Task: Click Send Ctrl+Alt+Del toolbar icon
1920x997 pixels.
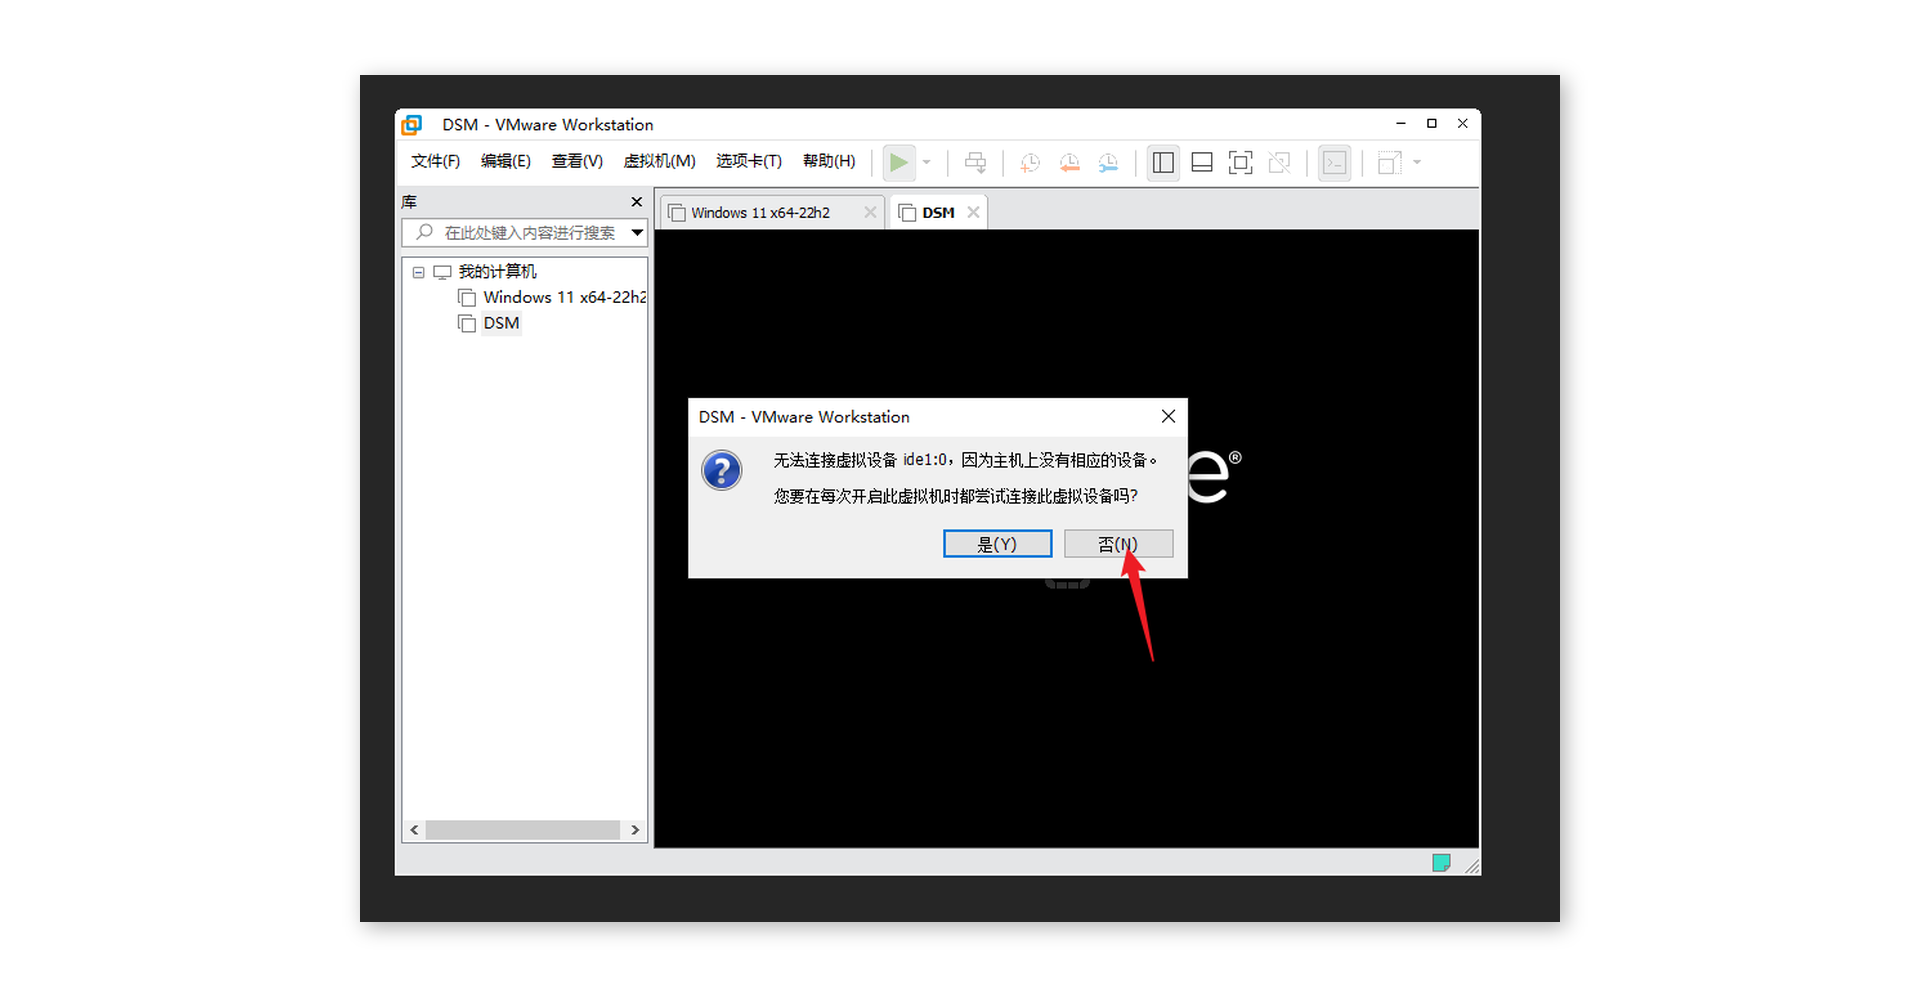Action: click(975, 162)
